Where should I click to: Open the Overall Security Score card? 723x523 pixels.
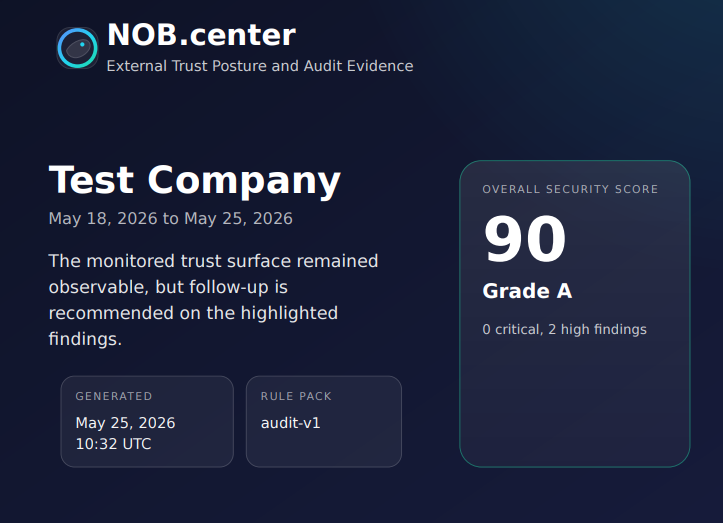pos(575,314)
